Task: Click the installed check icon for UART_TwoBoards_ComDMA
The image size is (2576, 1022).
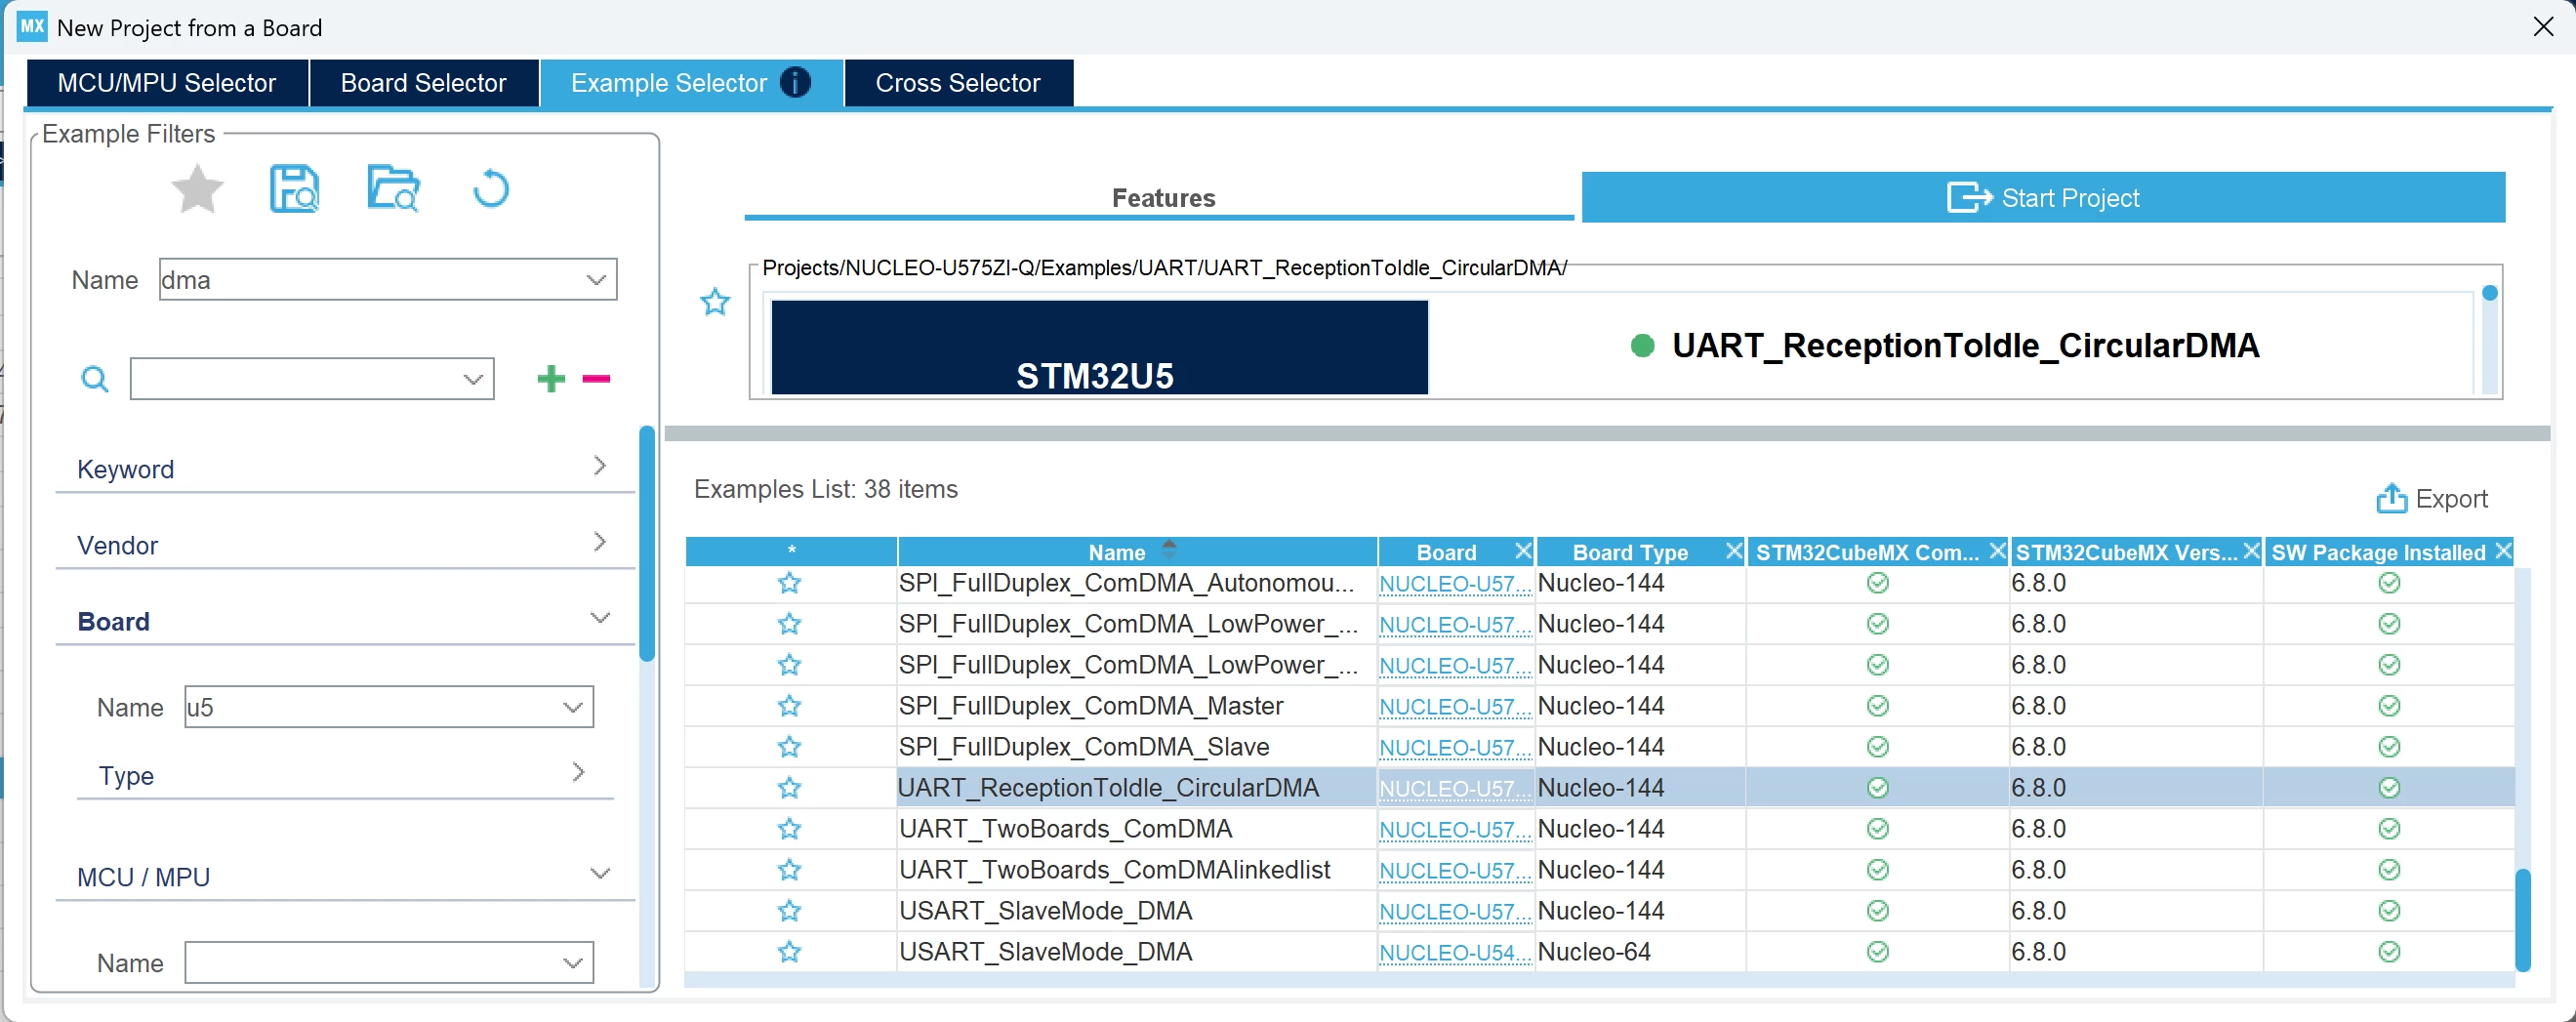Action: click(x=2389, y=829)
